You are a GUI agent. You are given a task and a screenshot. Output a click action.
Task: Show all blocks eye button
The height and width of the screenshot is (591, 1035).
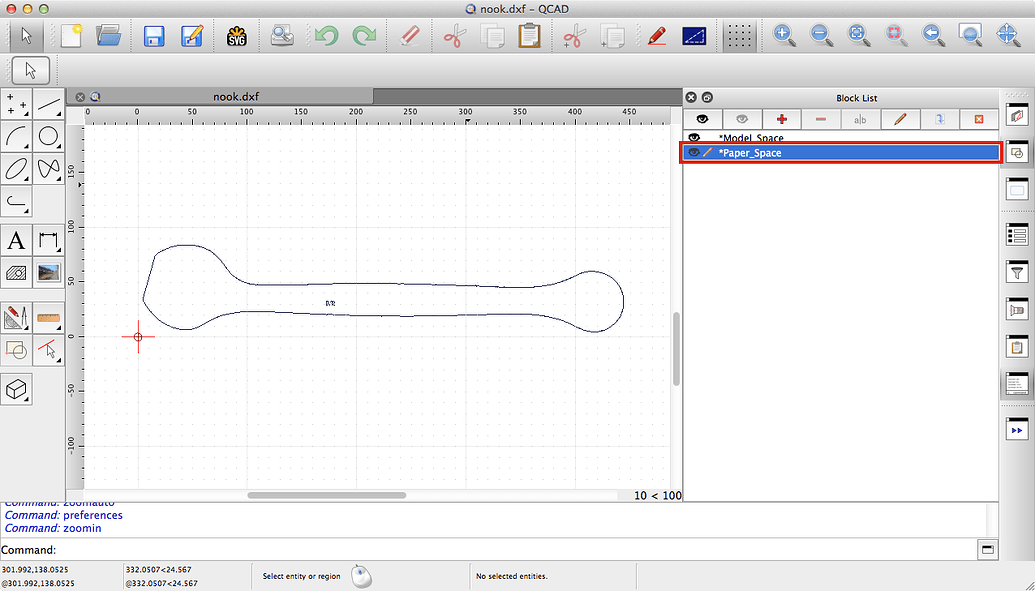tap(702, 119)
